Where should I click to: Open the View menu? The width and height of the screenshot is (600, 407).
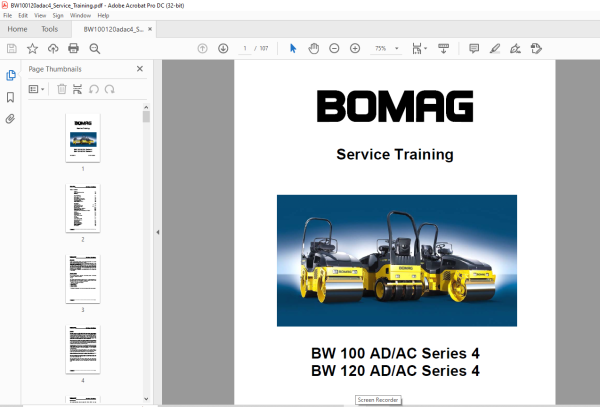pyautogui.click(x=40, y=16)
